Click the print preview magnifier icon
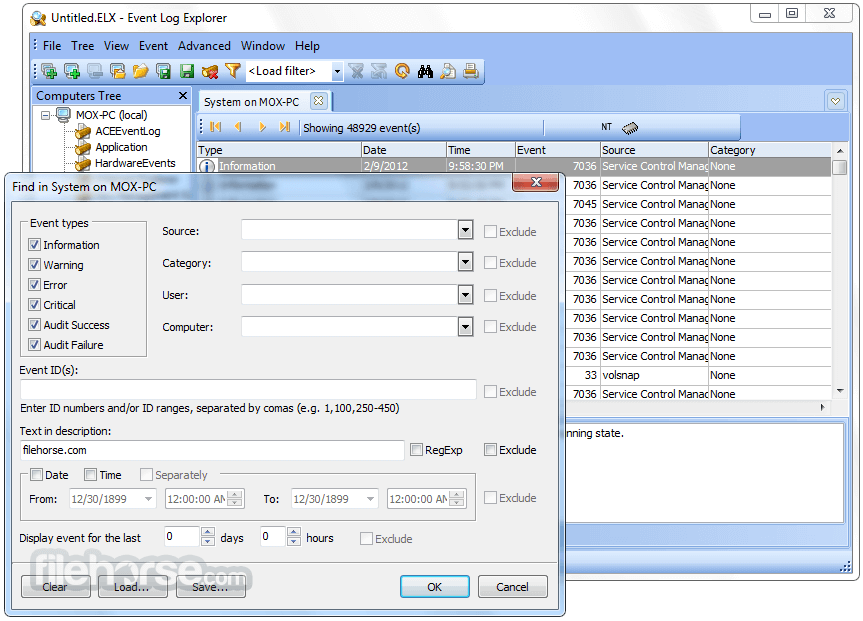The image size is (863, 621). (x=448, y=71)
